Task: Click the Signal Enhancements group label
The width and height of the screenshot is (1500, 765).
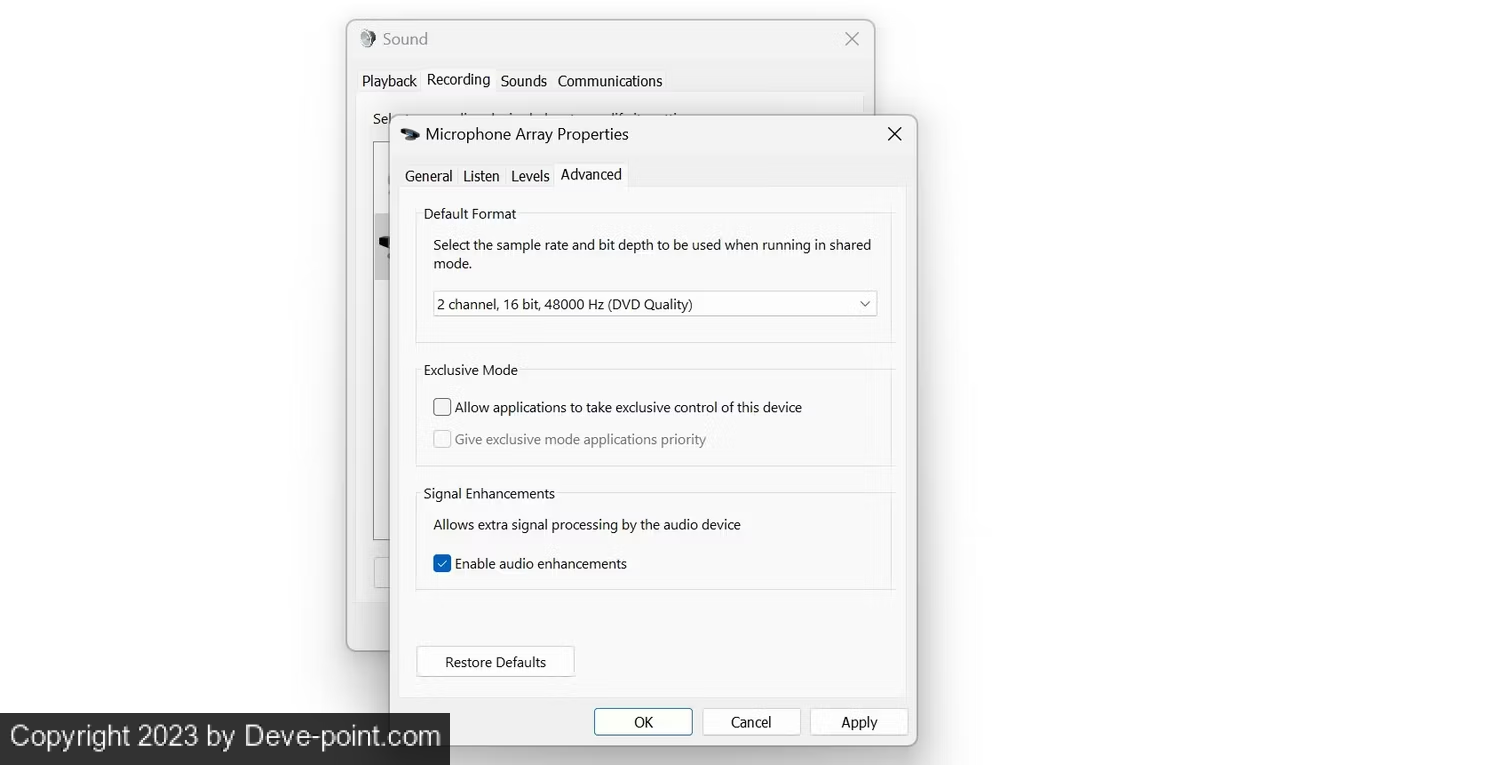Action: (x=489, y=493)
